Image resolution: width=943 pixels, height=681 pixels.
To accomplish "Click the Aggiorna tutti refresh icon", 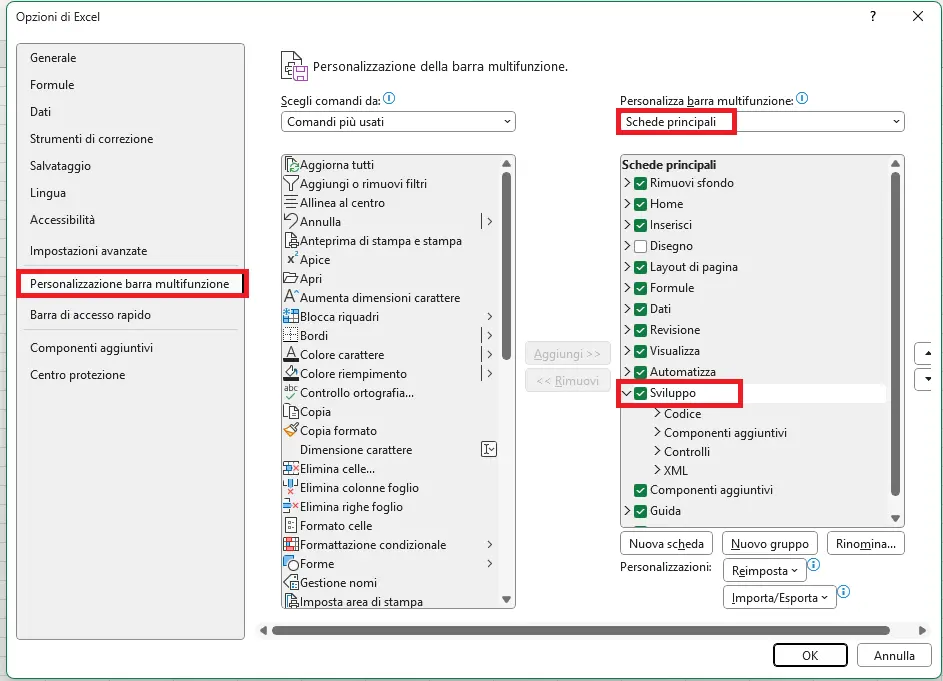I will (291, 164).
